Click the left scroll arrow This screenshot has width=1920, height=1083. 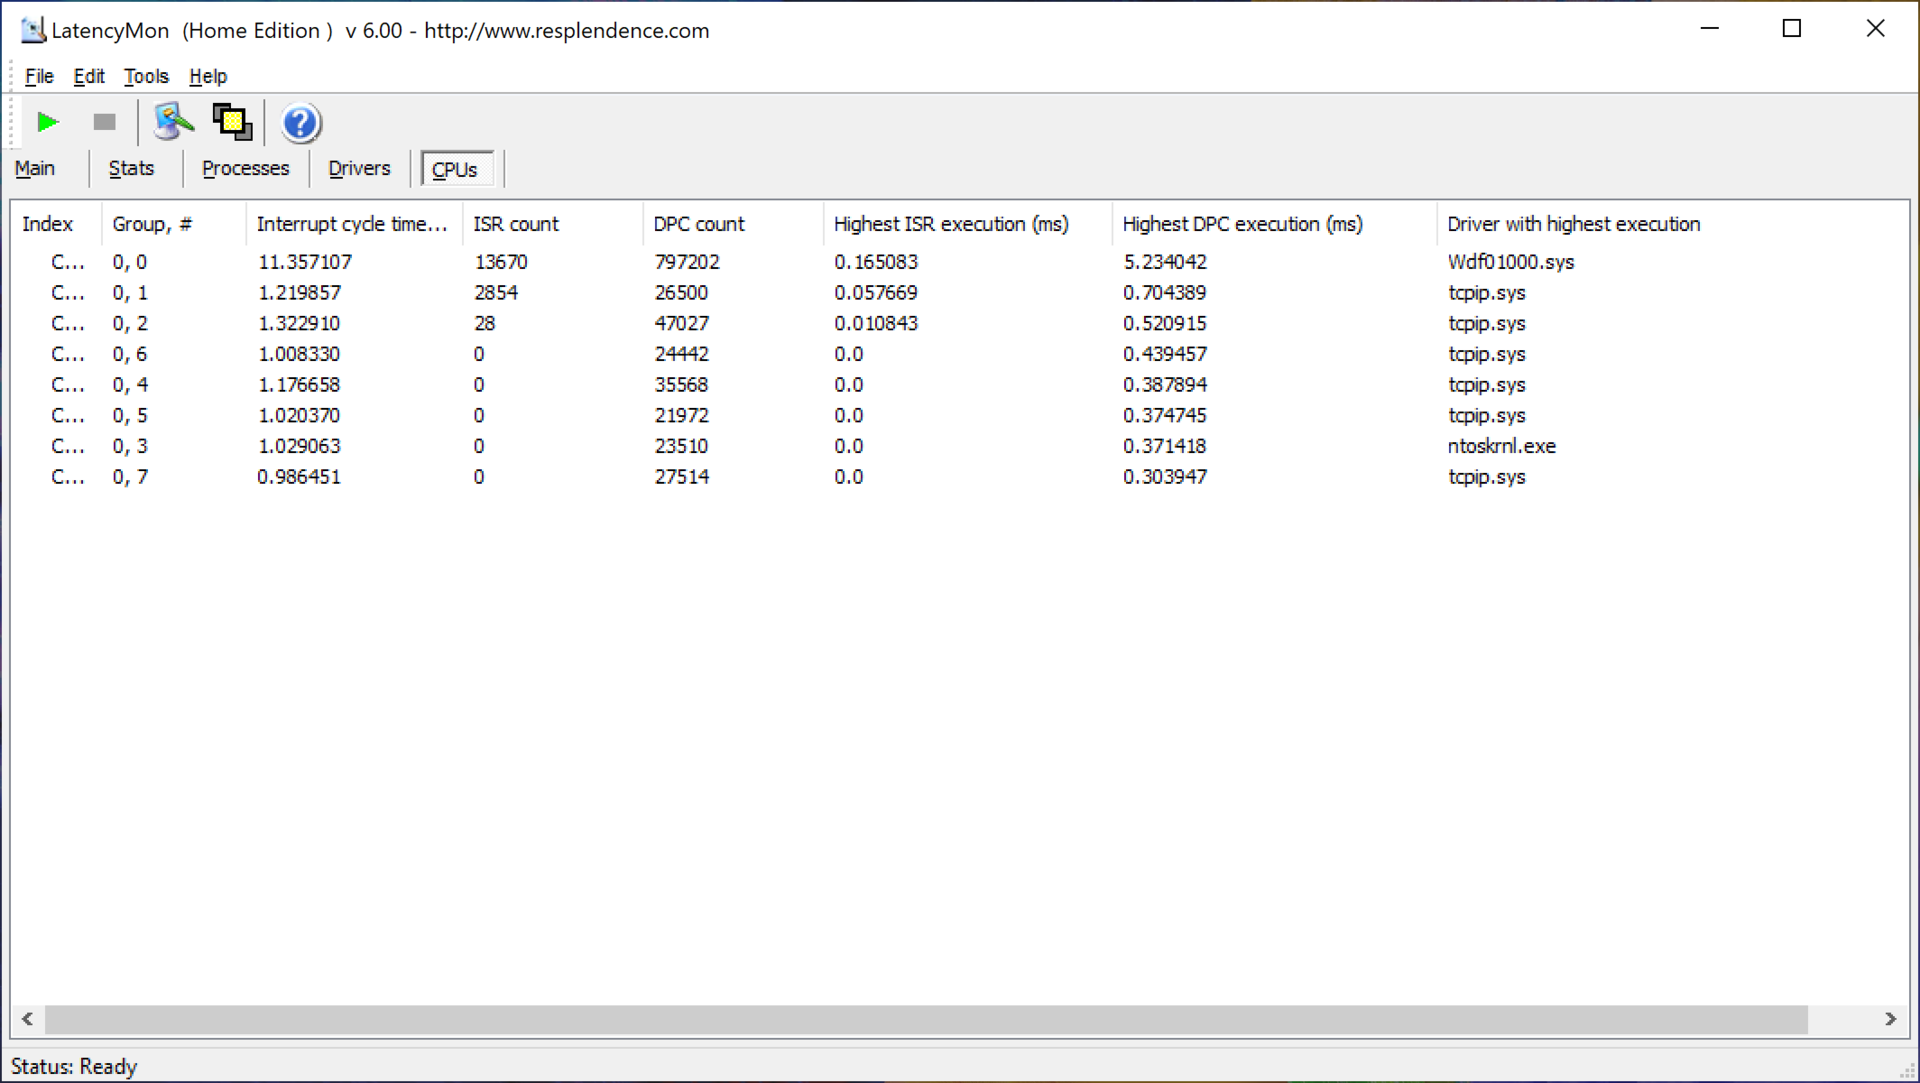coord(28,1019)
